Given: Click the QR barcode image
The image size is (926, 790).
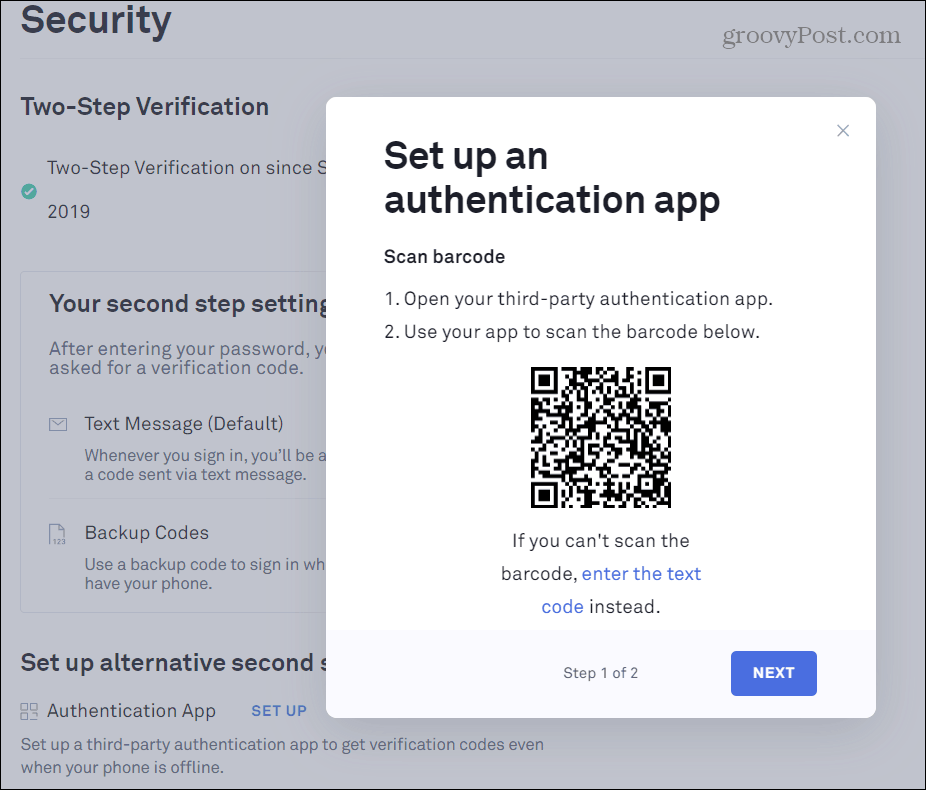Looking at the screenshot, I should pyautogui.click(x=601, y=437).
